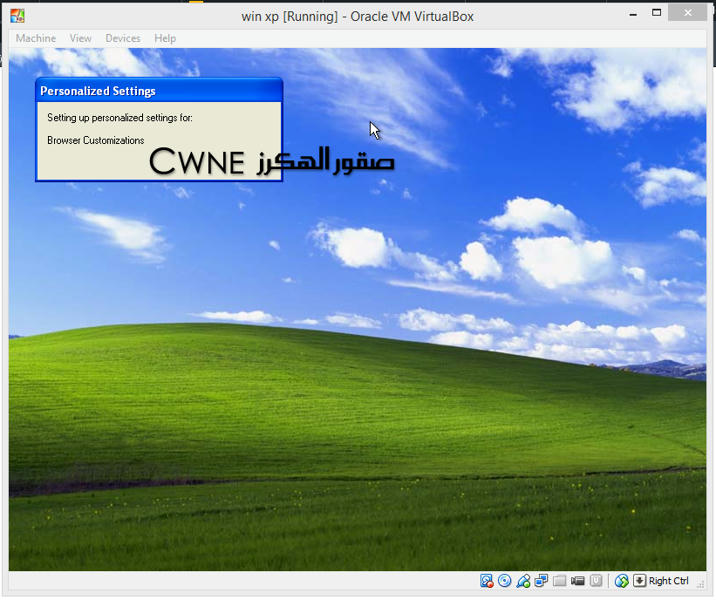716x600 pixels.
Task: Click the 'Browser Customizations' text
Action: 95,140
